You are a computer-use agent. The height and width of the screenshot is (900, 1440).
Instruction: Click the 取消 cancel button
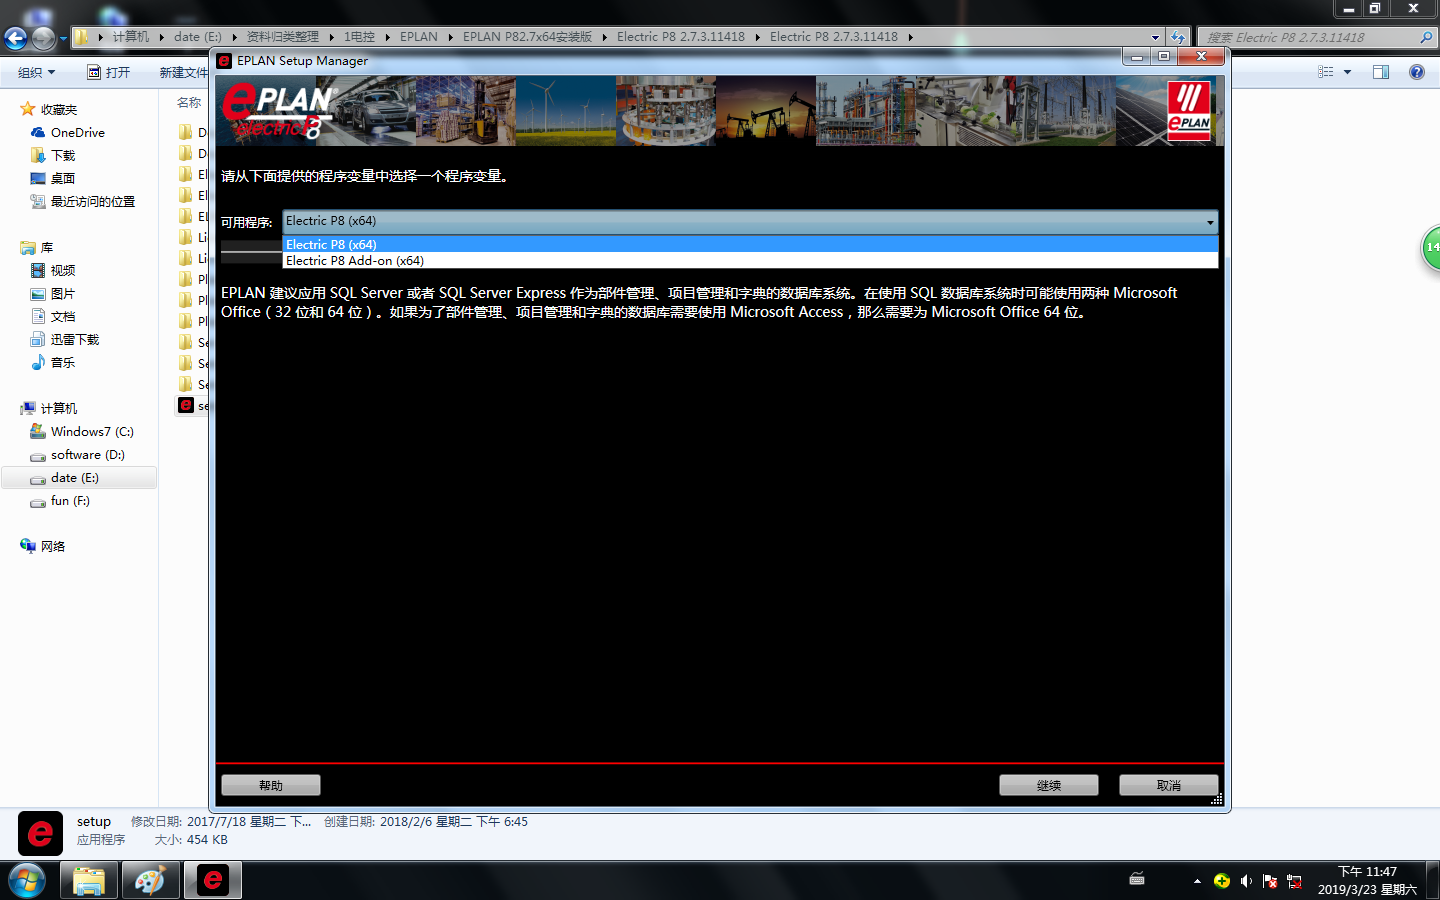coord(1168,785)
